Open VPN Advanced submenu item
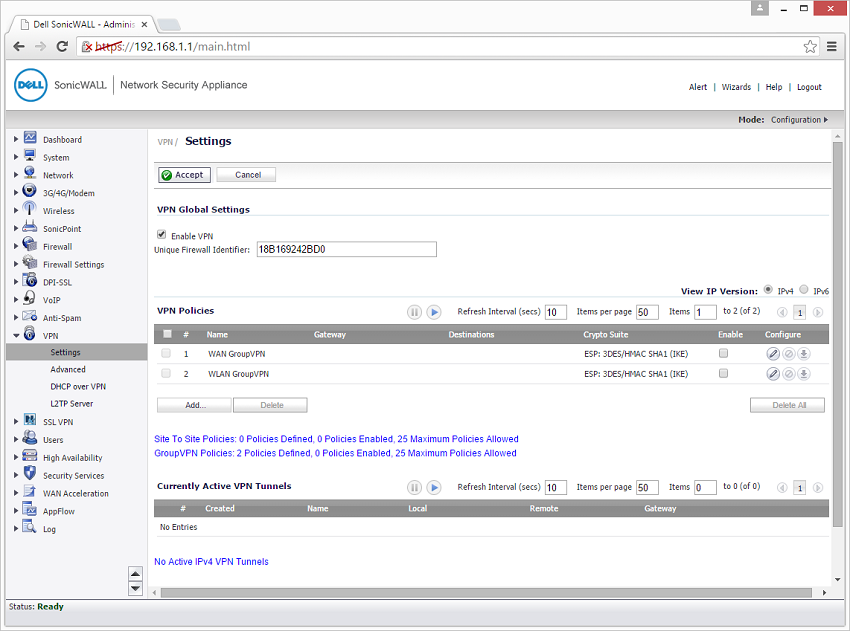 [68, 370]
